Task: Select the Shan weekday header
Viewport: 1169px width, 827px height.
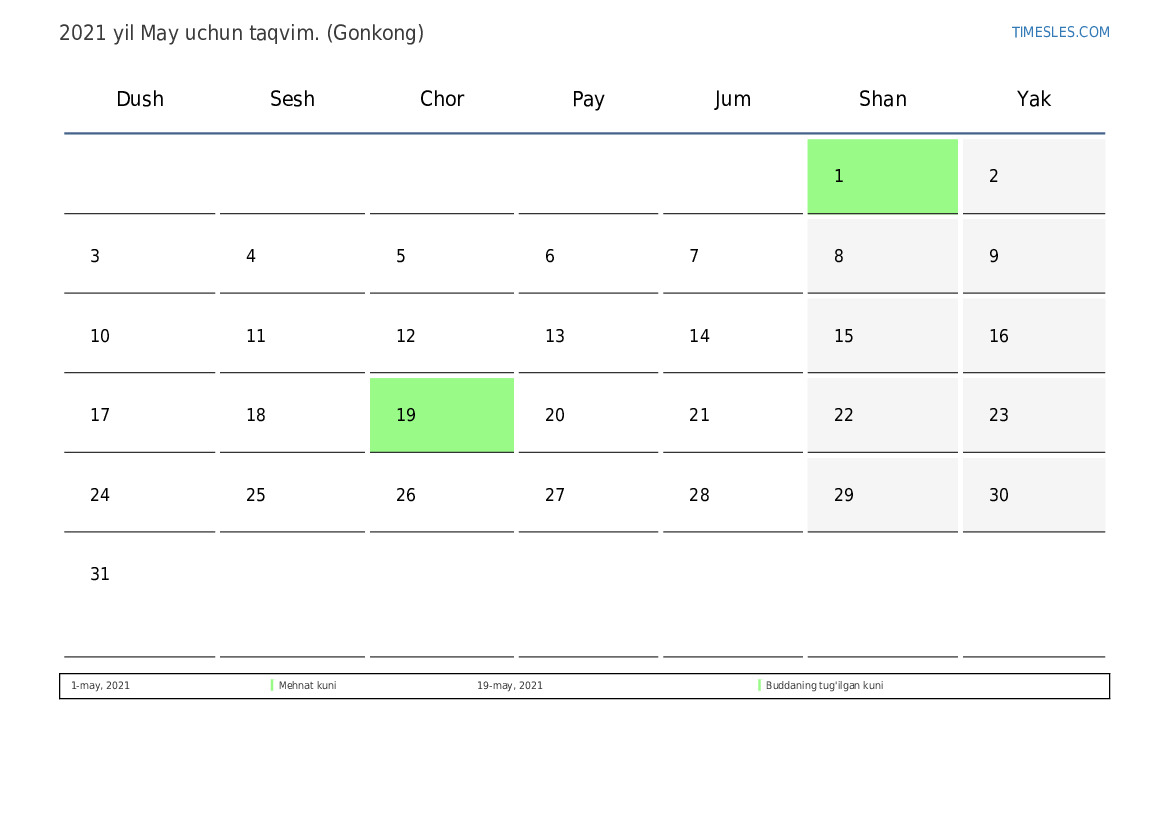Action: point(882,99)
